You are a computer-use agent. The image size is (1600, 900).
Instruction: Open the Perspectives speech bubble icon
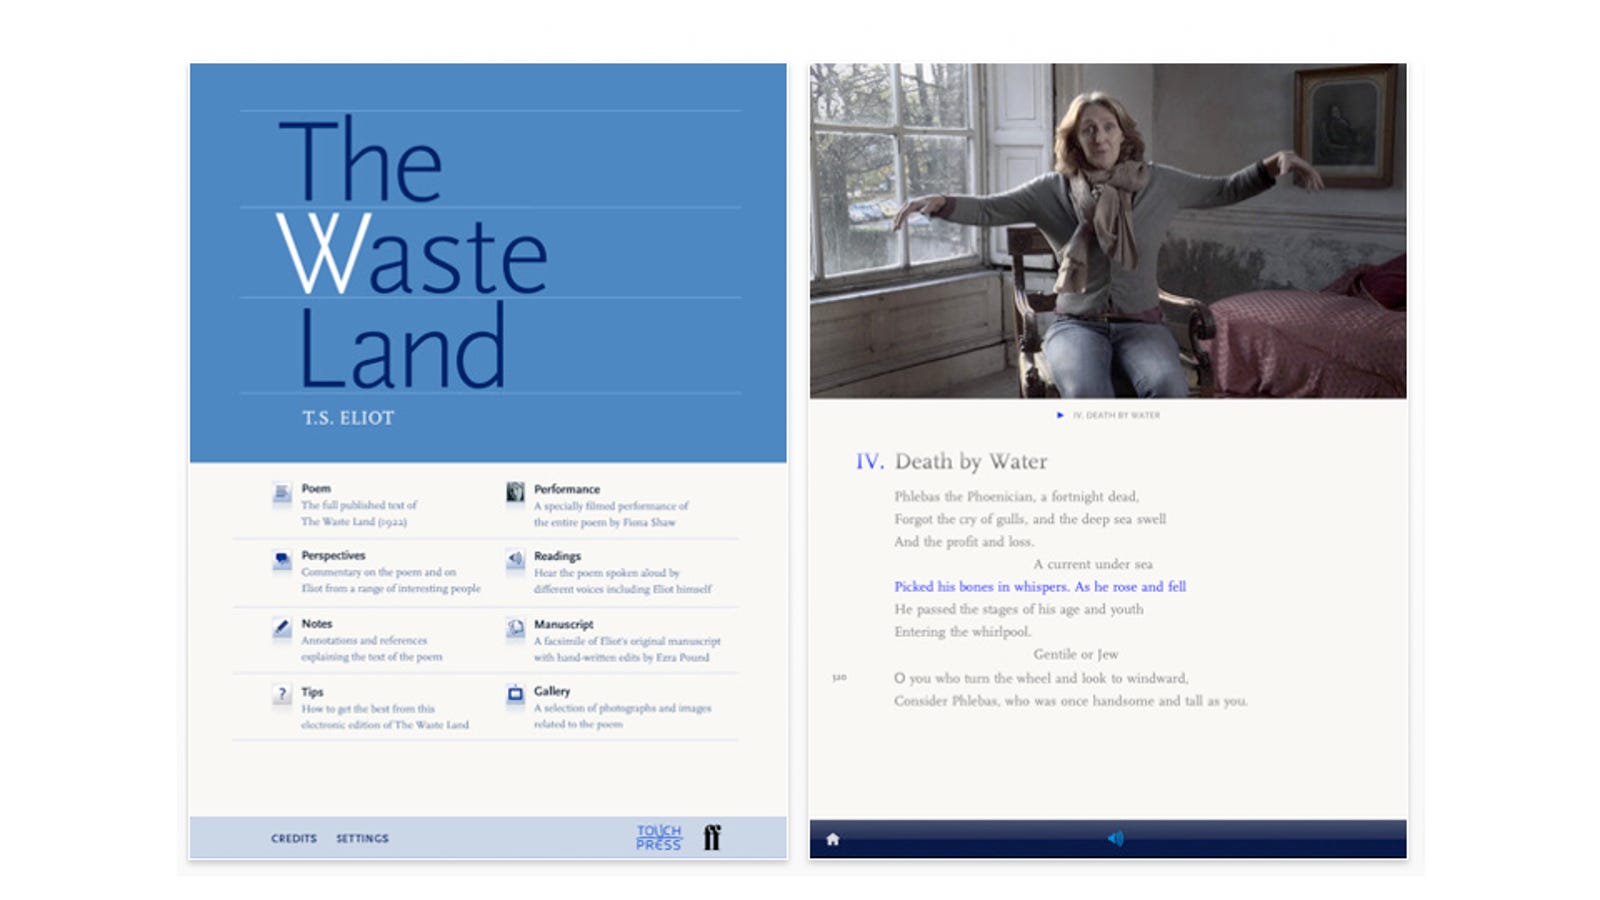click(x=282, y=560)
